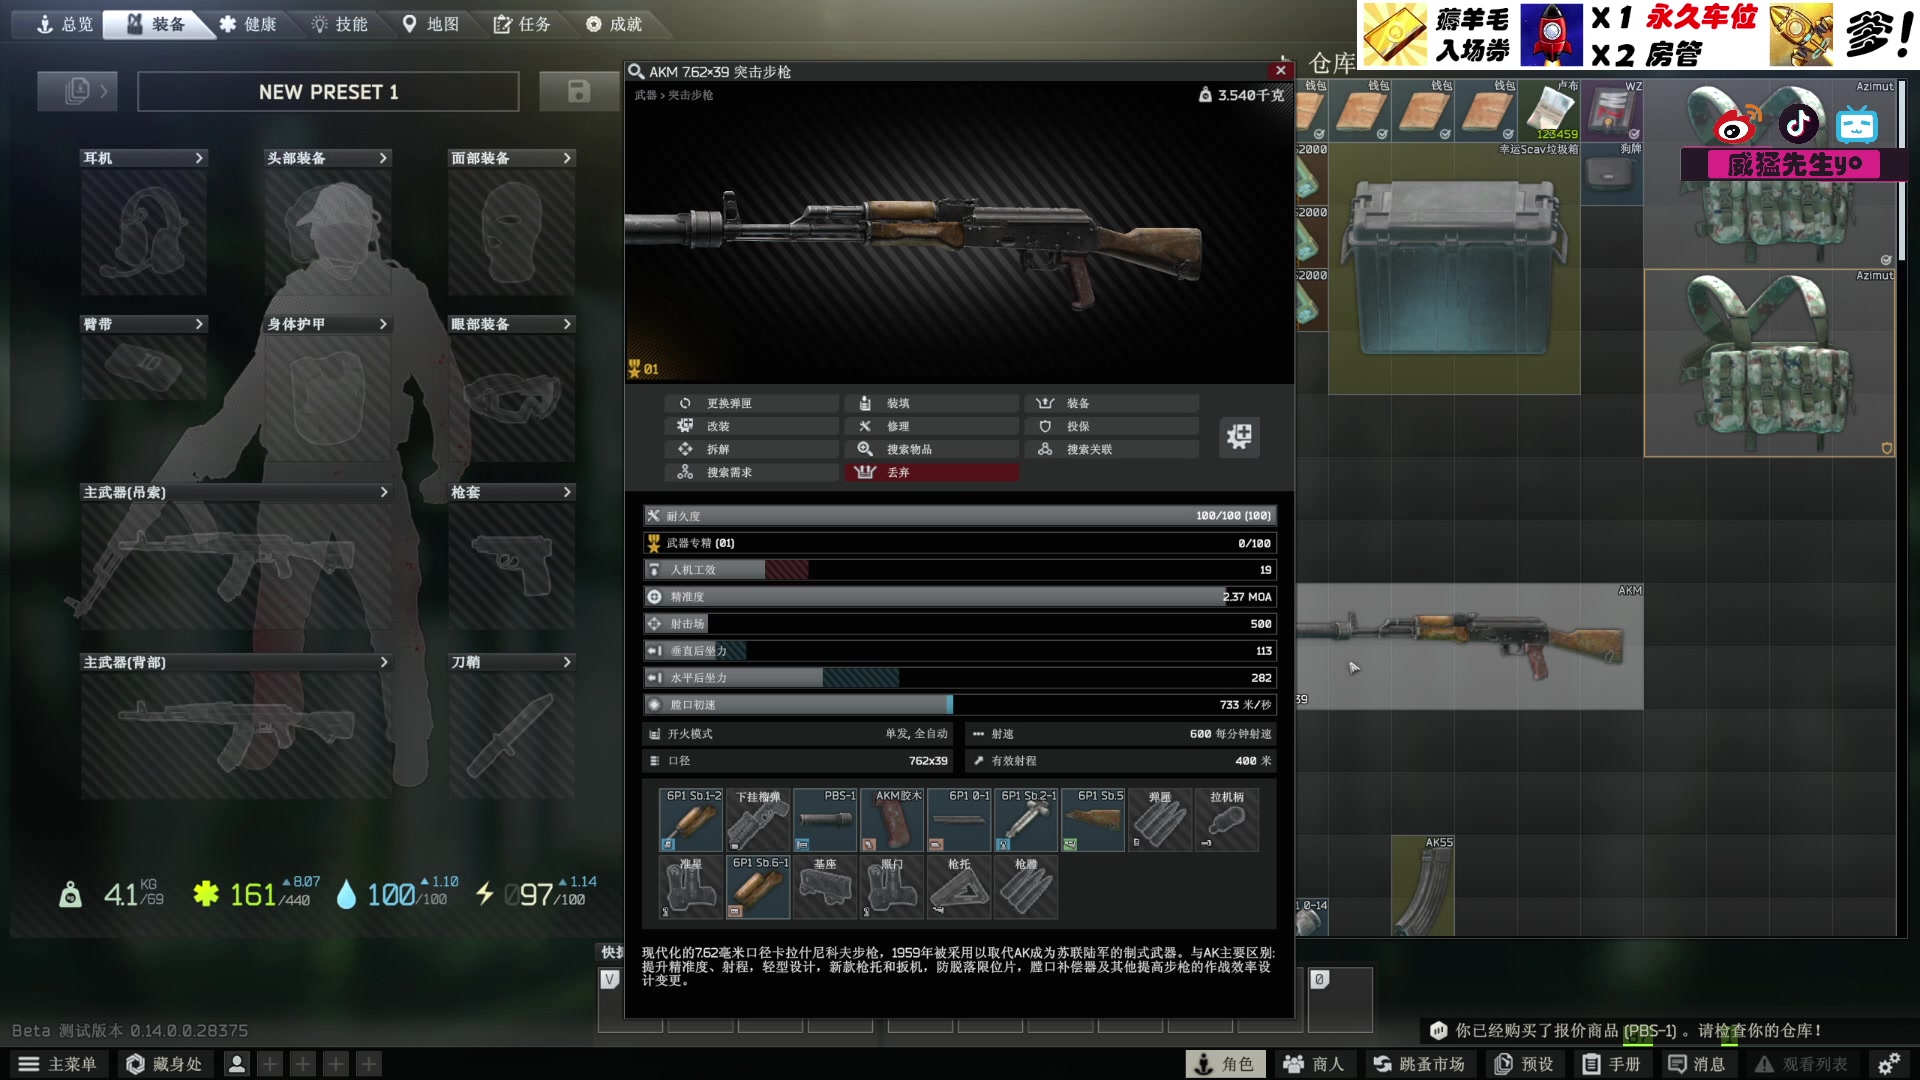Switch to the 地图 map tab
Viewport: 1920px width, 1080px height.
430,24
